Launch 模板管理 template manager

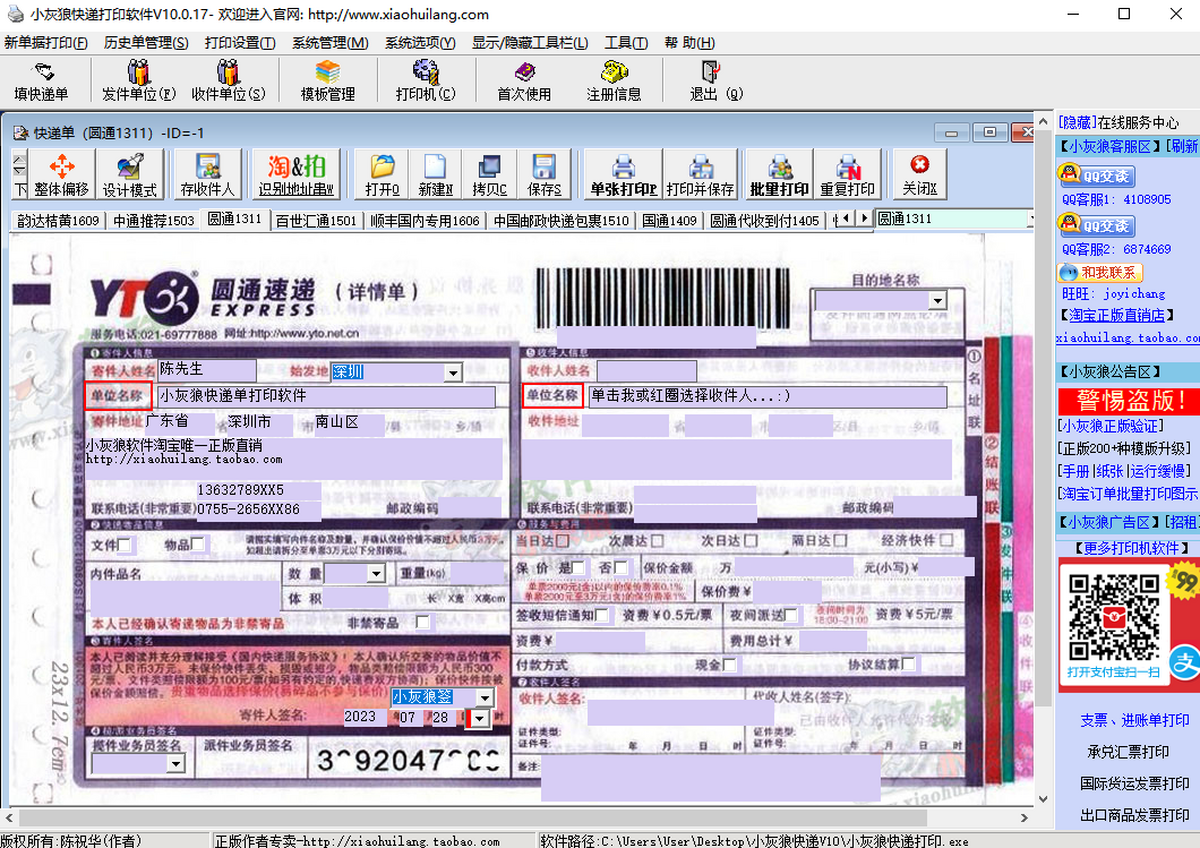coord(328,81)
